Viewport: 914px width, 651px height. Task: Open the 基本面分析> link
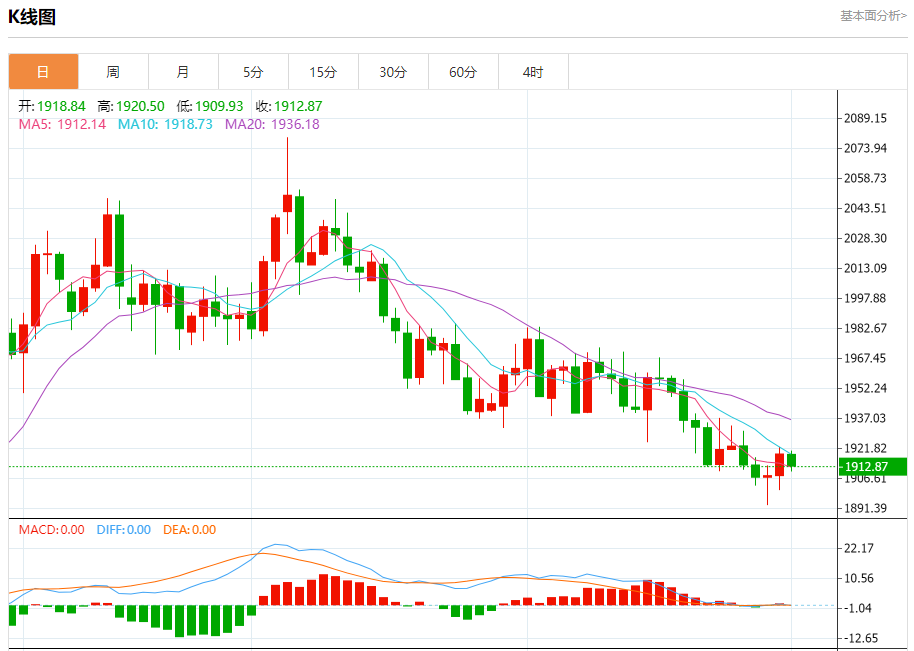tap(873, 16)
